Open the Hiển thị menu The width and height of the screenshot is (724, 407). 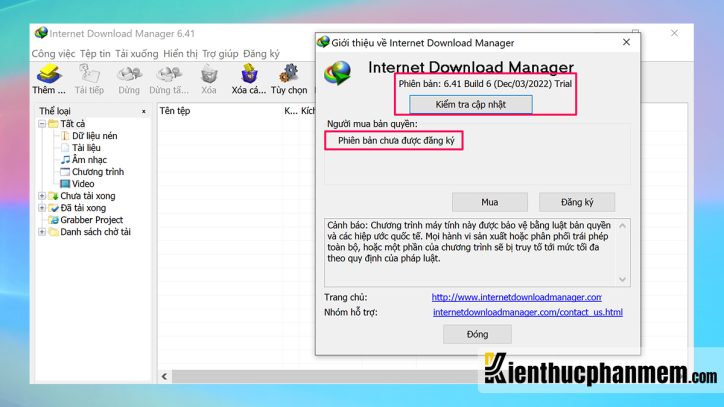[x=180, y=54]
